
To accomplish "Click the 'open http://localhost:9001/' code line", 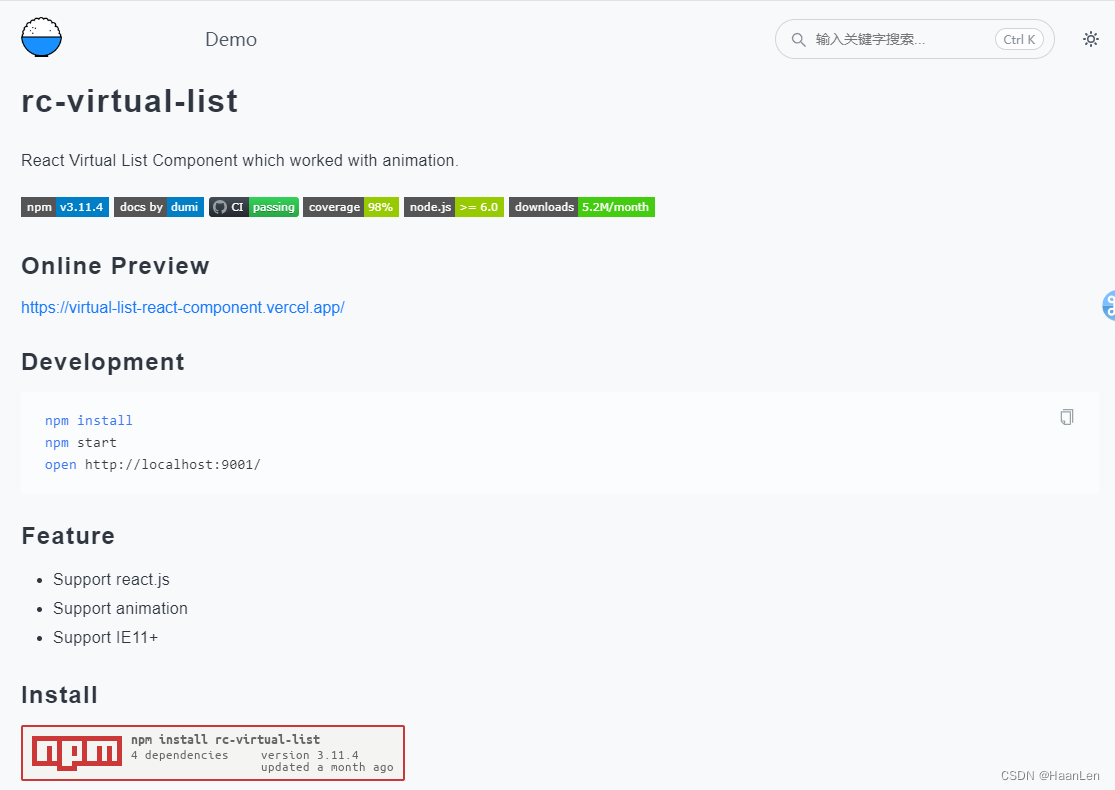I will [x=153, y=464].
